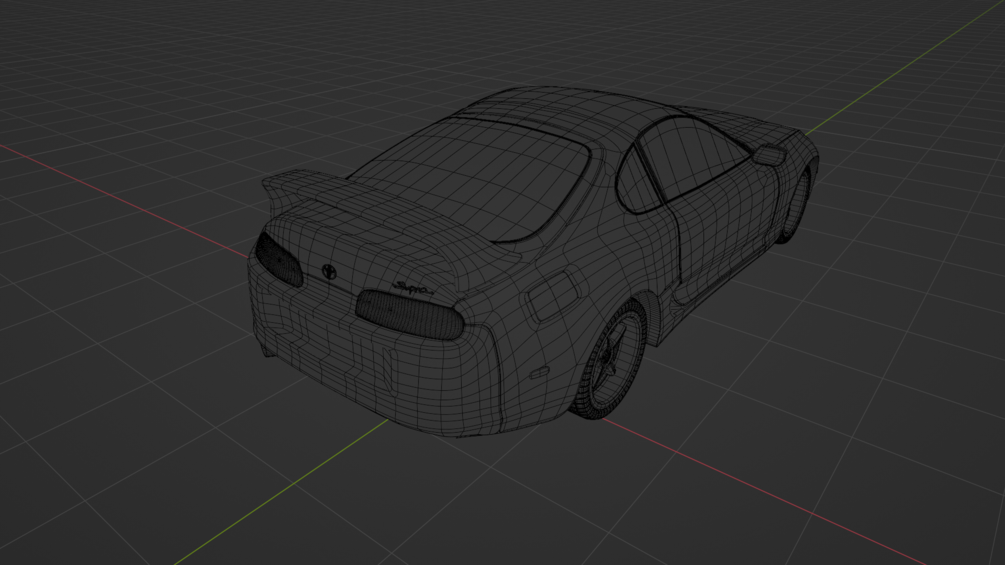Select the fuel filler door on the fender

tap(553, 297)
